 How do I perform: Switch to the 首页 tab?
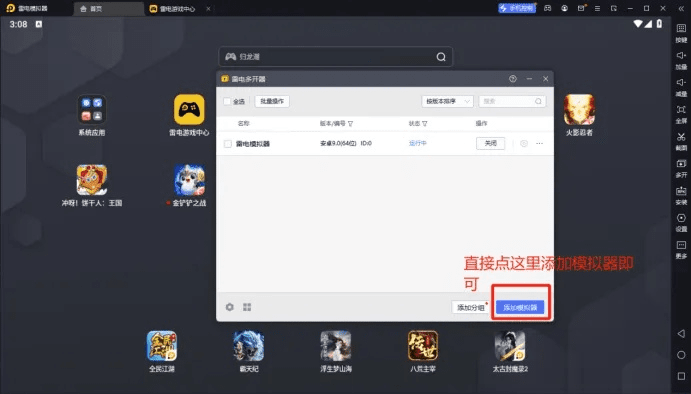point(108,9)
